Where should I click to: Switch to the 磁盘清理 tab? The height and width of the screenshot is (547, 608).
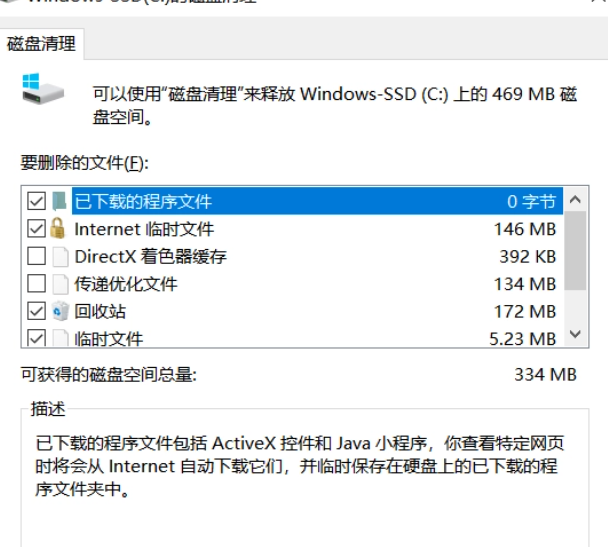point(43,44)
